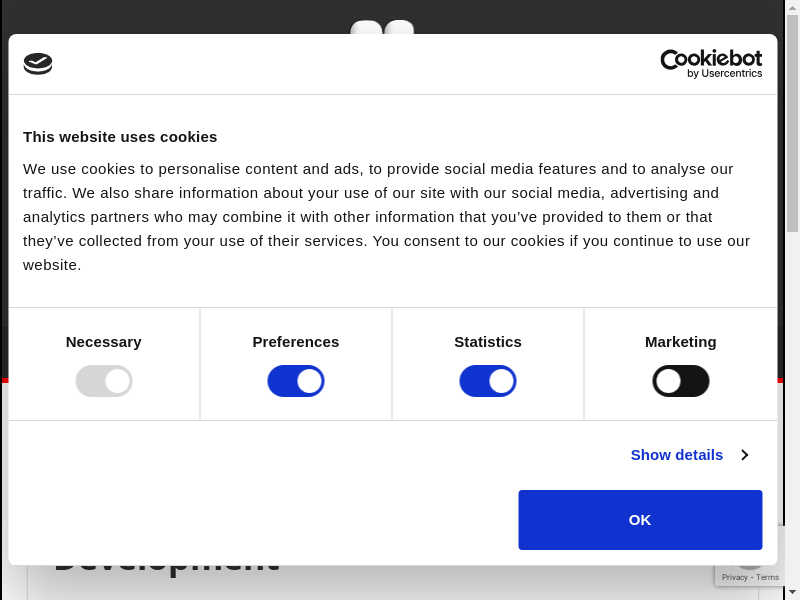Click the white site logo behind the dialog
The height and width of the screenshot is (600, 800).
tap(382, 26)
